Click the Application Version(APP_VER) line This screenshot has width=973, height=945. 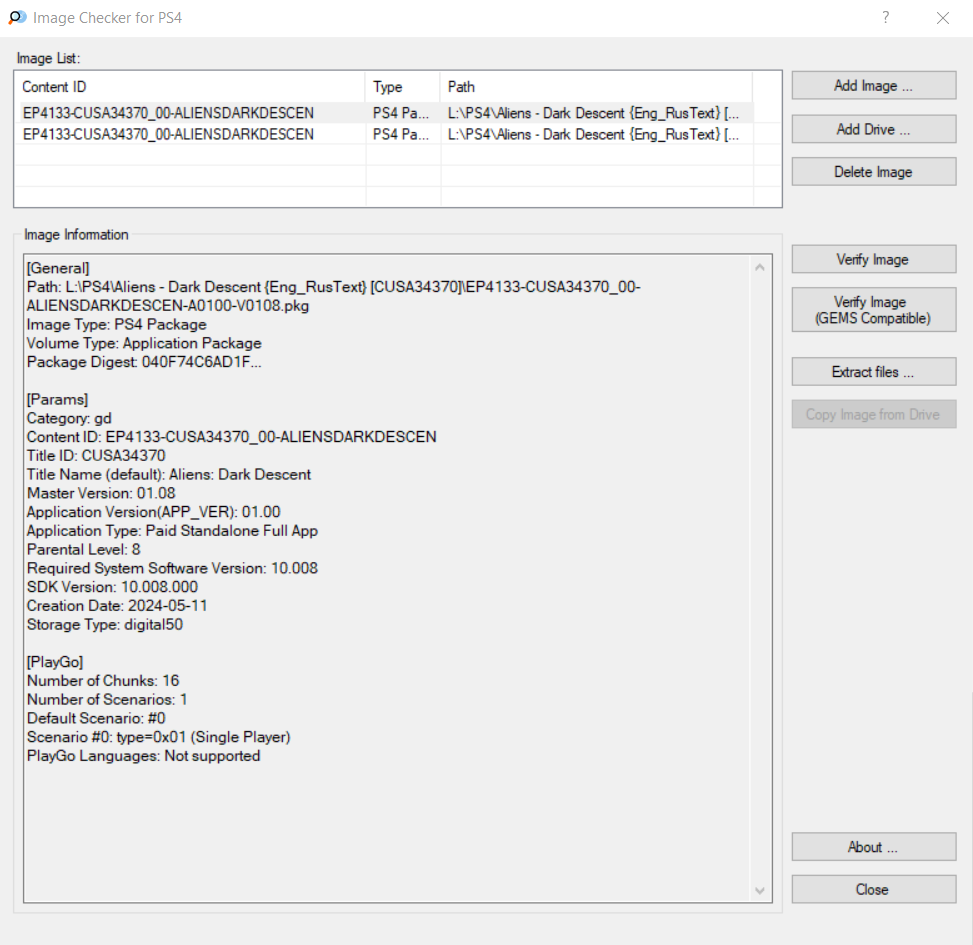tap(153, 512)
